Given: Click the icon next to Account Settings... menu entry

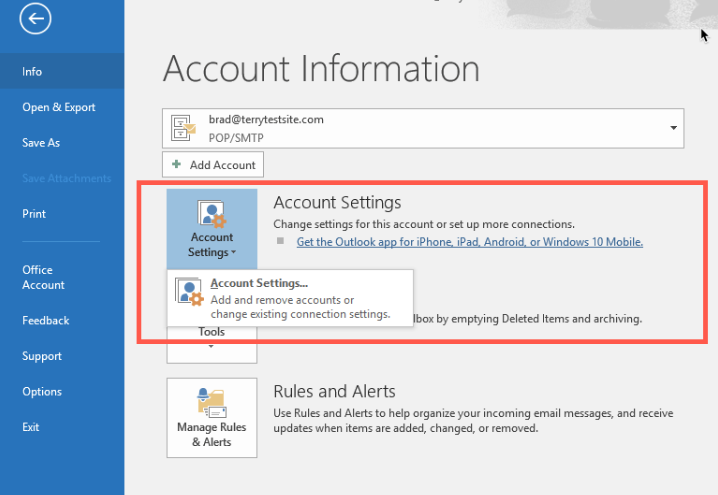Looking at the screenshot, I should click(189, 291).
